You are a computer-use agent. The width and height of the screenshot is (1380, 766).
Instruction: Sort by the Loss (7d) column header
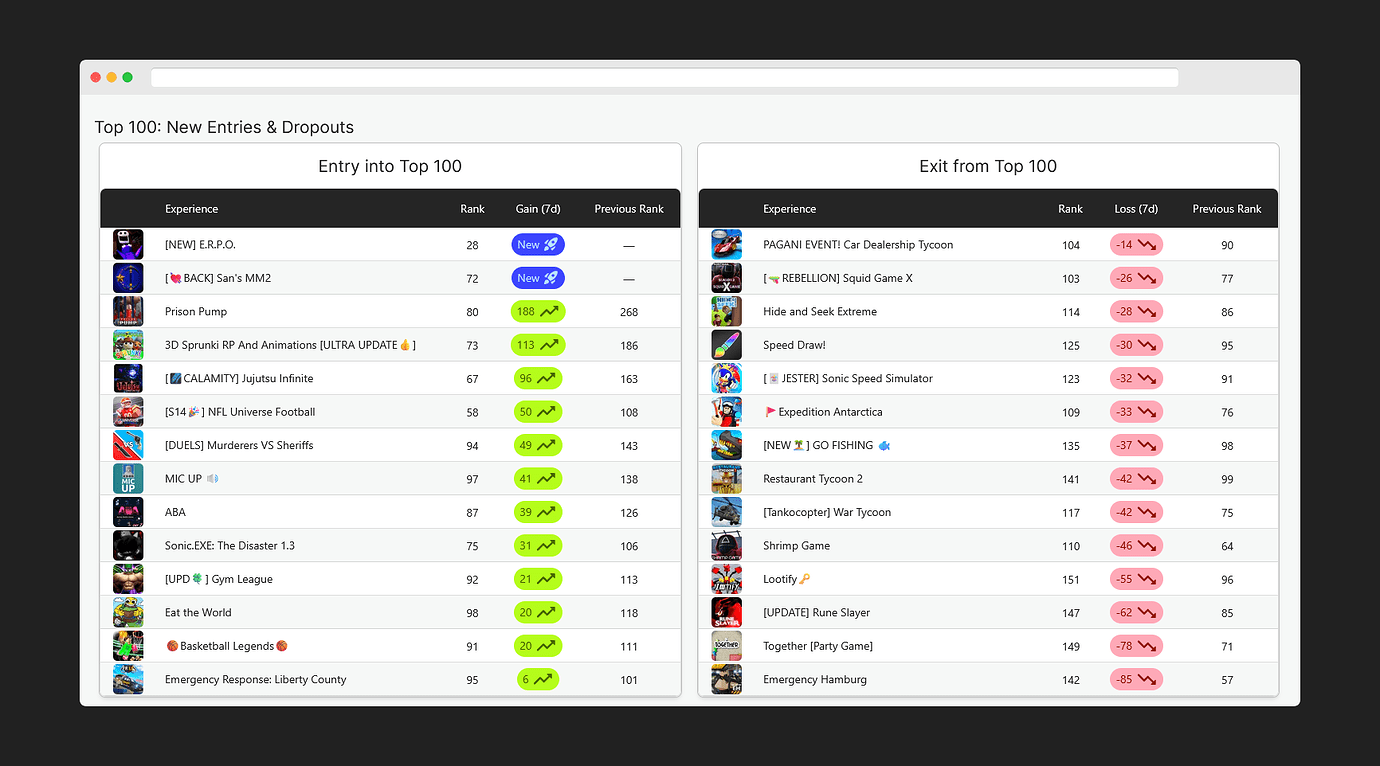point(1136,209)
